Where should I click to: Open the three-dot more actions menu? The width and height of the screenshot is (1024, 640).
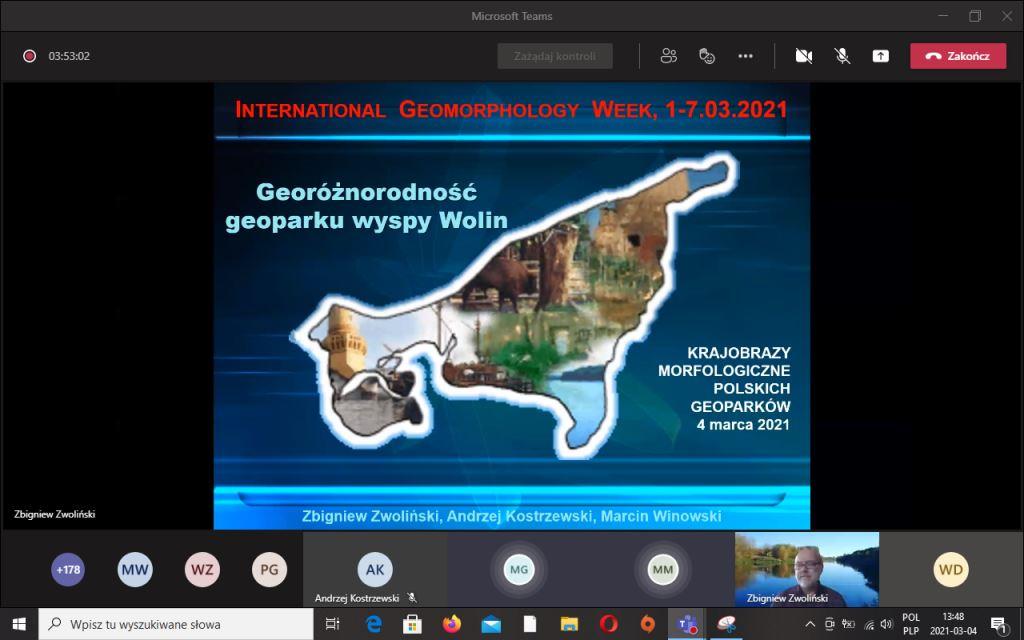tap(745, 56)
